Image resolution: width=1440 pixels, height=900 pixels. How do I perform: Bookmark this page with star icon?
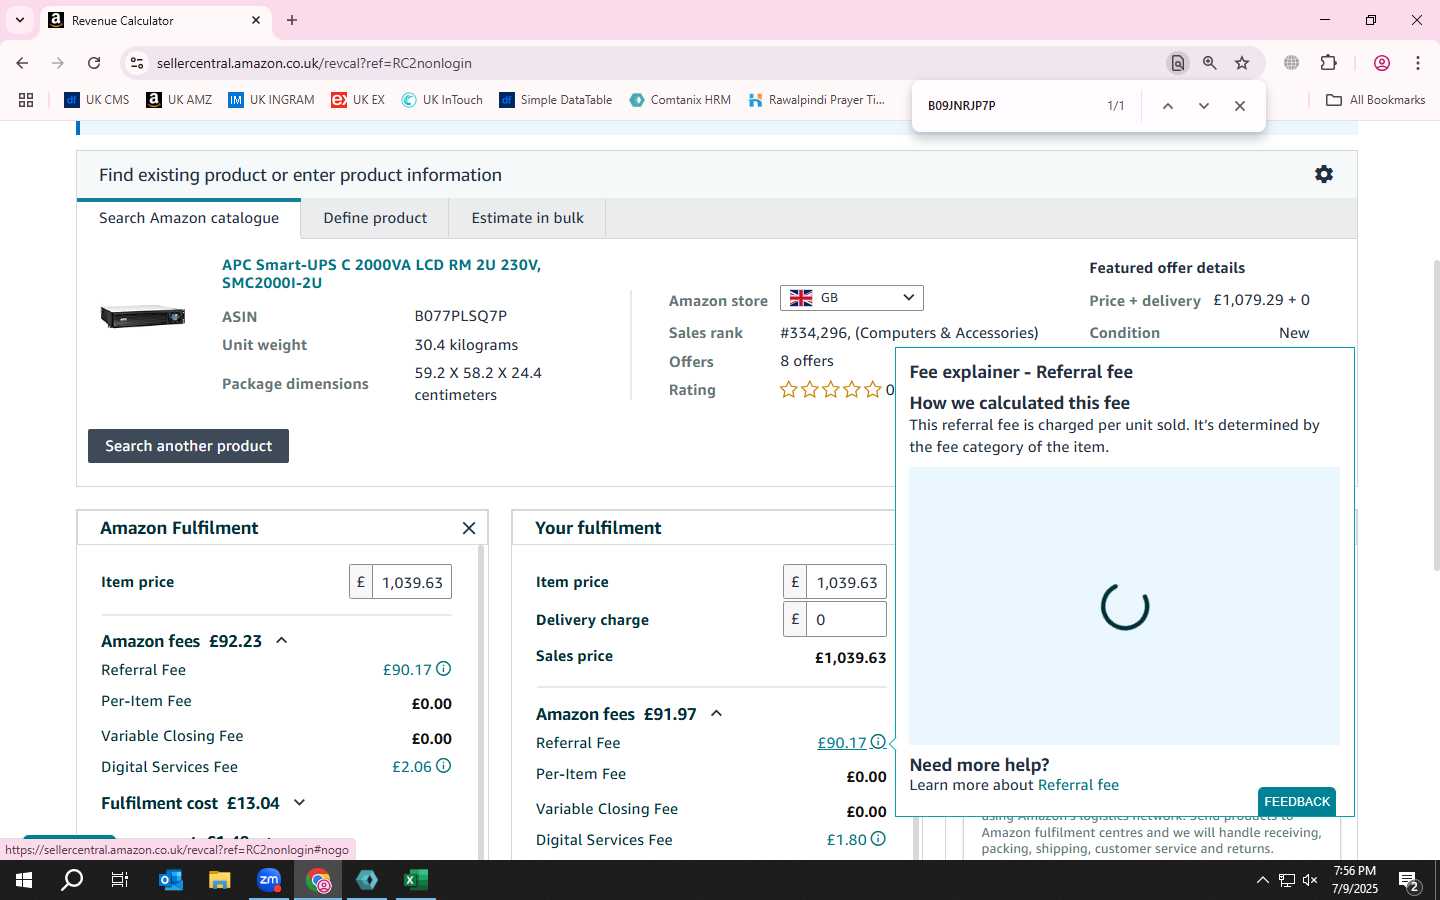click(1242, 63)
